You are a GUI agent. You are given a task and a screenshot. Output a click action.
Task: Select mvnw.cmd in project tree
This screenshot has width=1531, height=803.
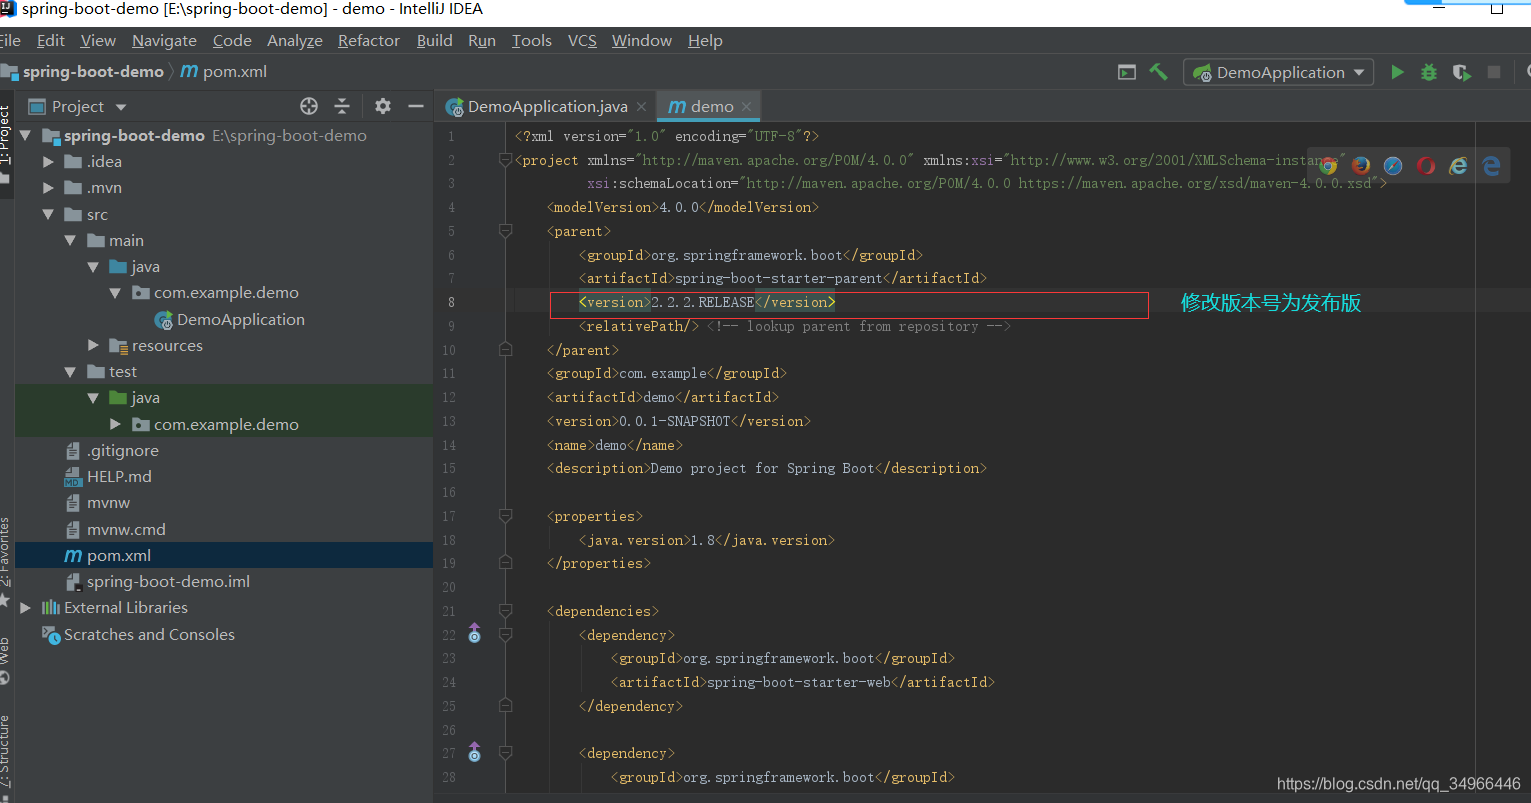126,529
